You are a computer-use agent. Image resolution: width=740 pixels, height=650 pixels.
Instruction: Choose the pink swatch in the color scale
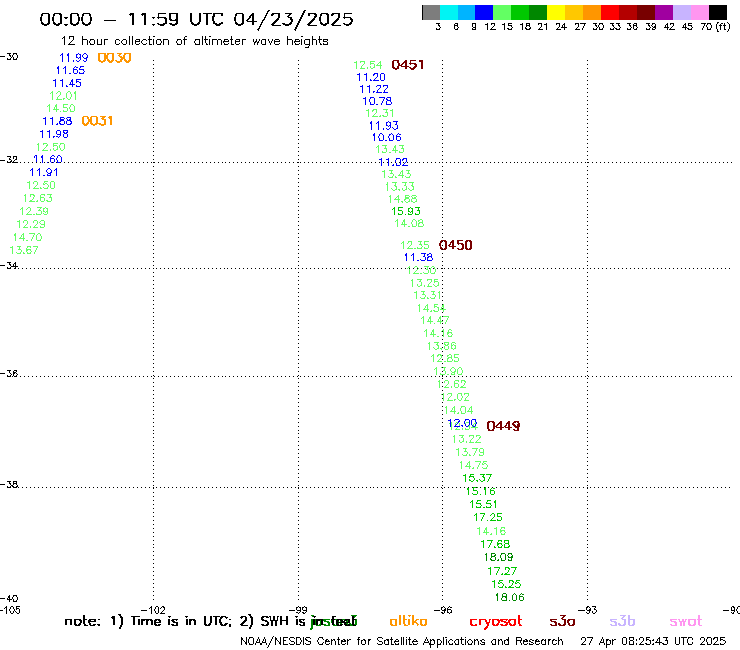700,12
